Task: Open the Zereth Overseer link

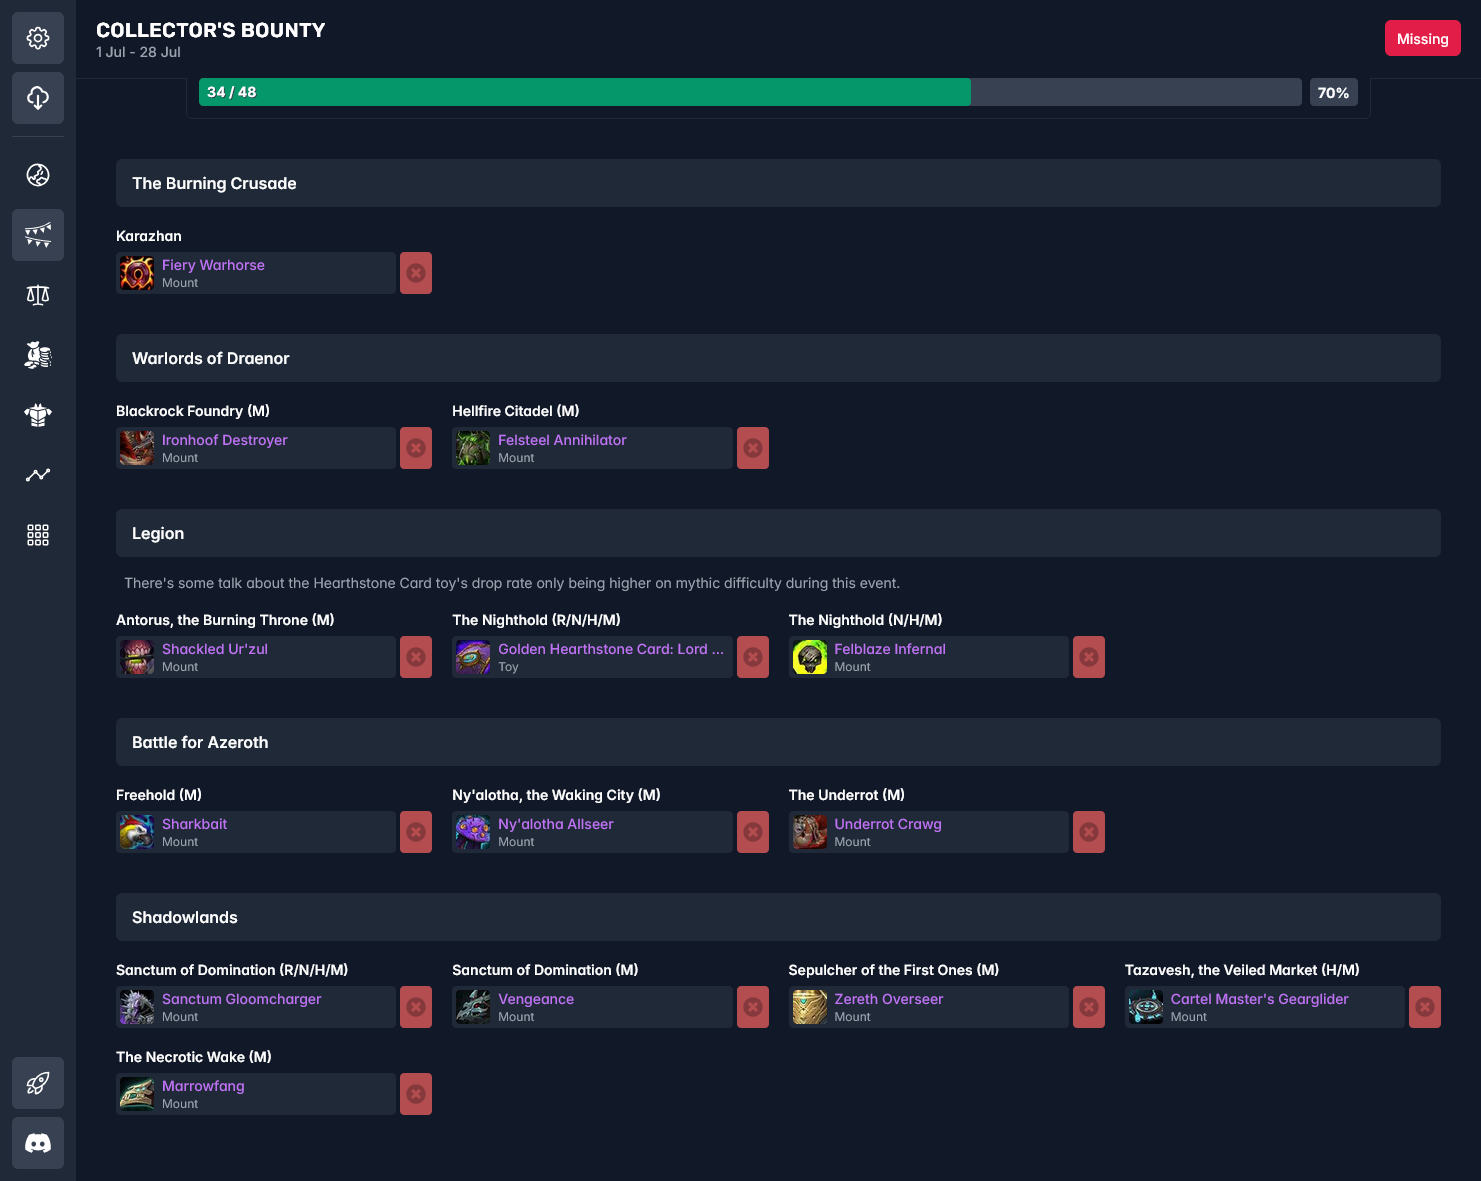Action: point(889,999)
